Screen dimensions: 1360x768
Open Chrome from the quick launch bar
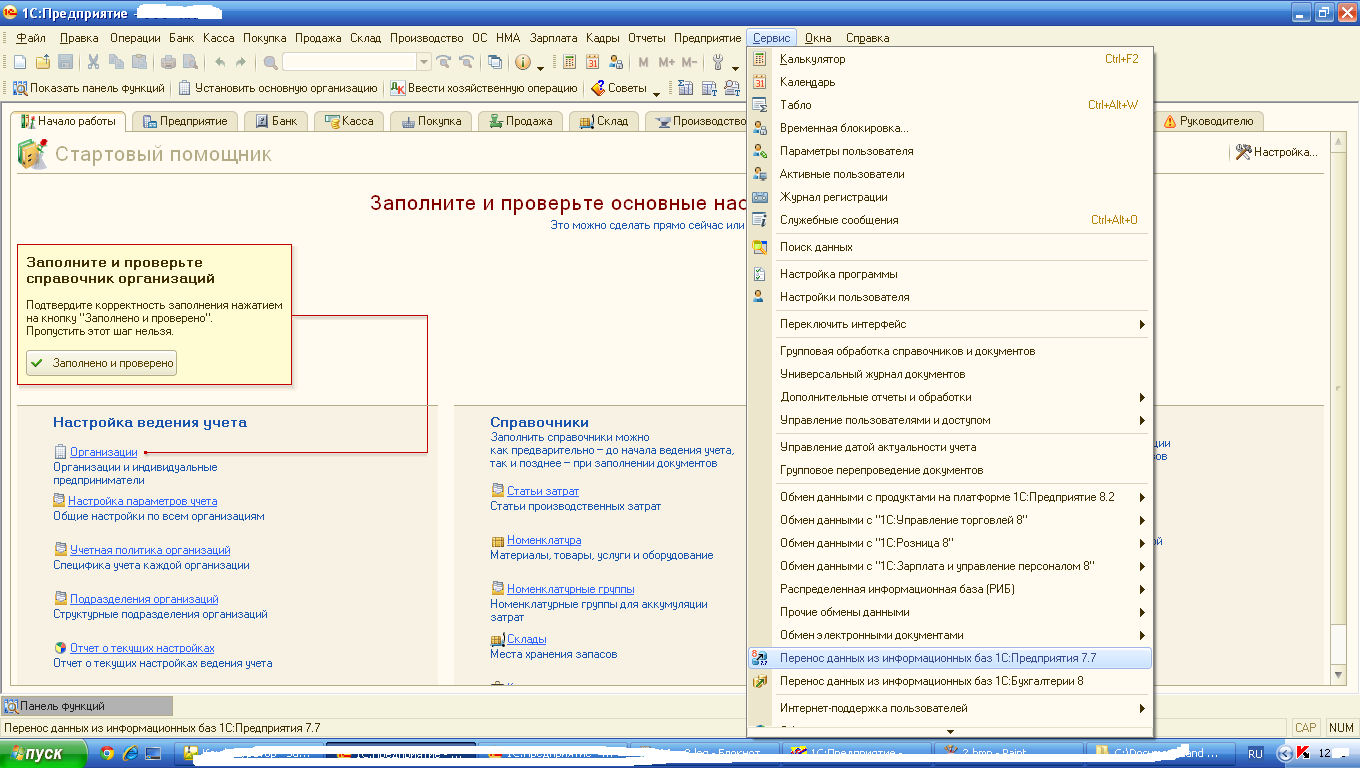click(108, 753)
